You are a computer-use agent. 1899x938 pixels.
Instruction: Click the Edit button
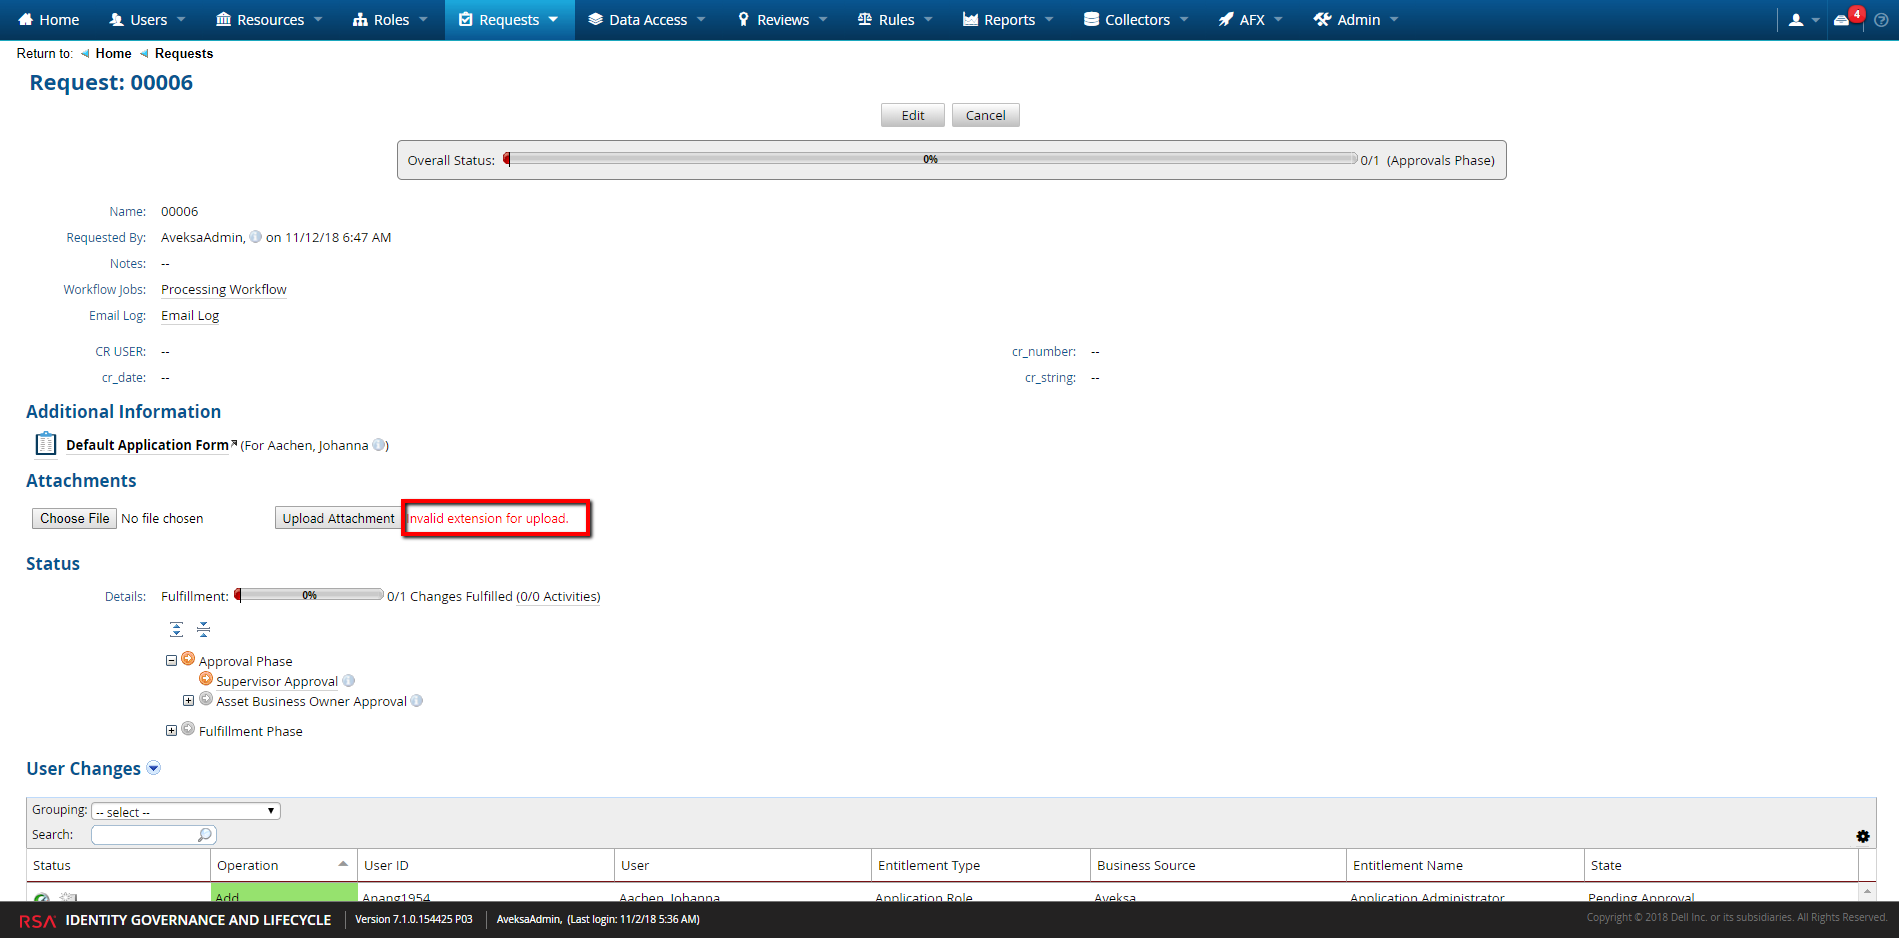tap(911, 114)
